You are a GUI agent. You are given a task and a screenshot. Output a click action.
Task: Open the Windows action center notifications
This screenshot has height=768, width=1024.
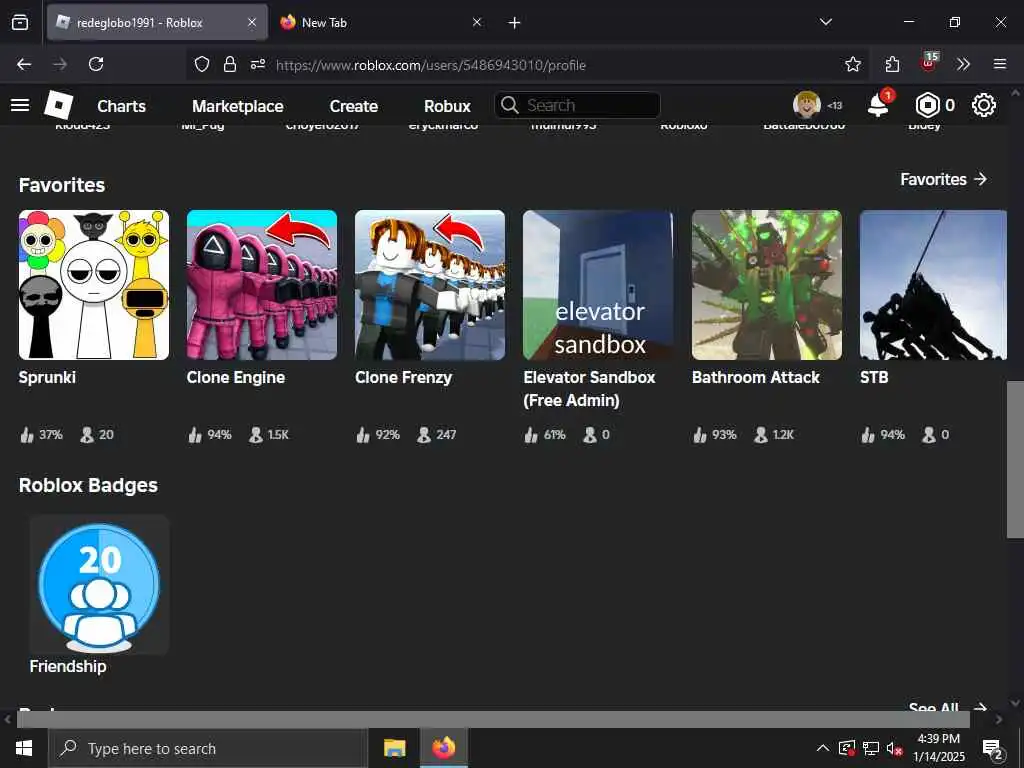coord(993,749)
